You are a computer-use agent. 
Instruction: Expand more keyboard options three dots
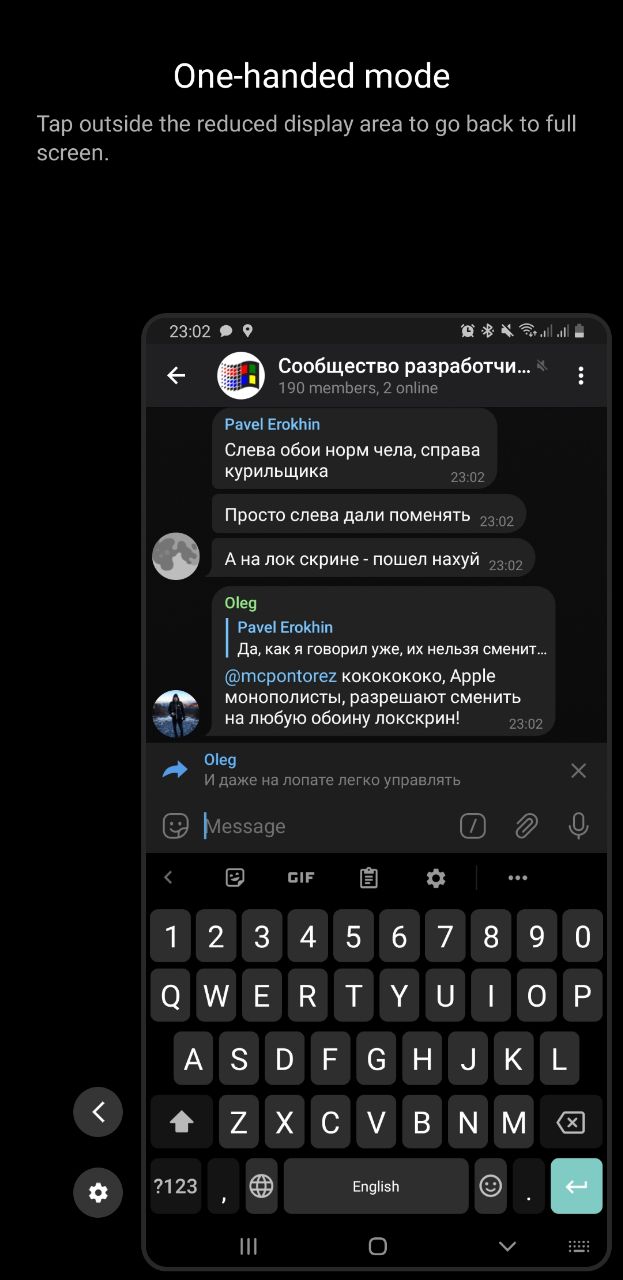[517, 878]
